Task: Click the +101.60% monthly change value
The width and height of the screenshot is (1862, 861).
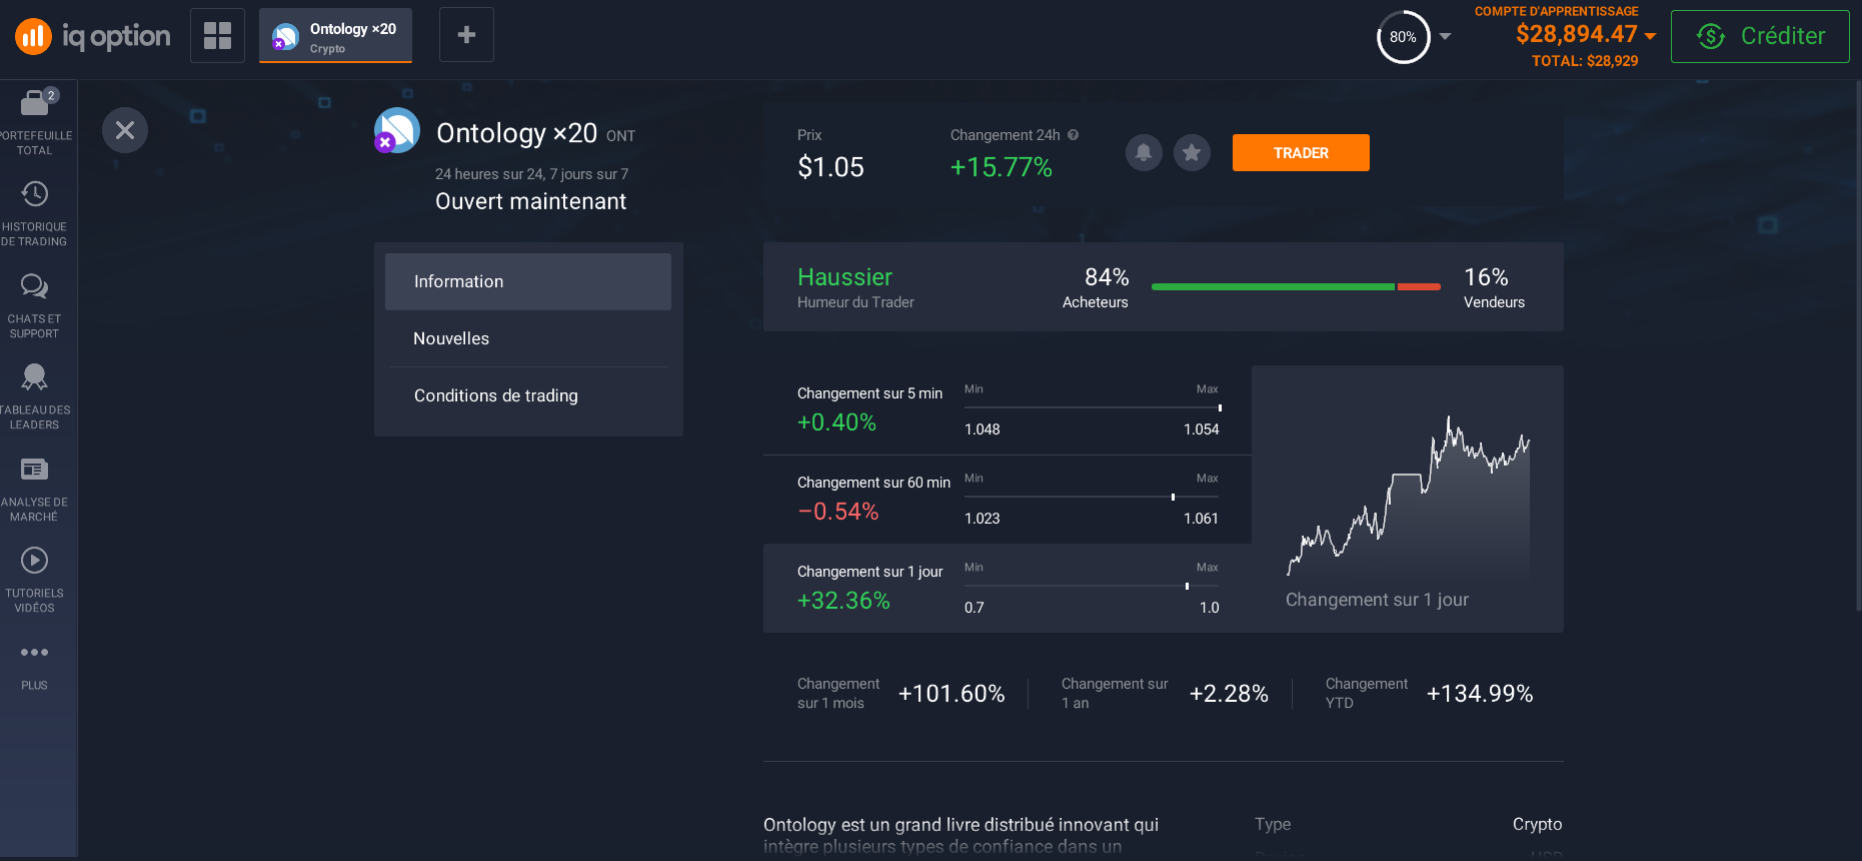Action: click(952, 694)
